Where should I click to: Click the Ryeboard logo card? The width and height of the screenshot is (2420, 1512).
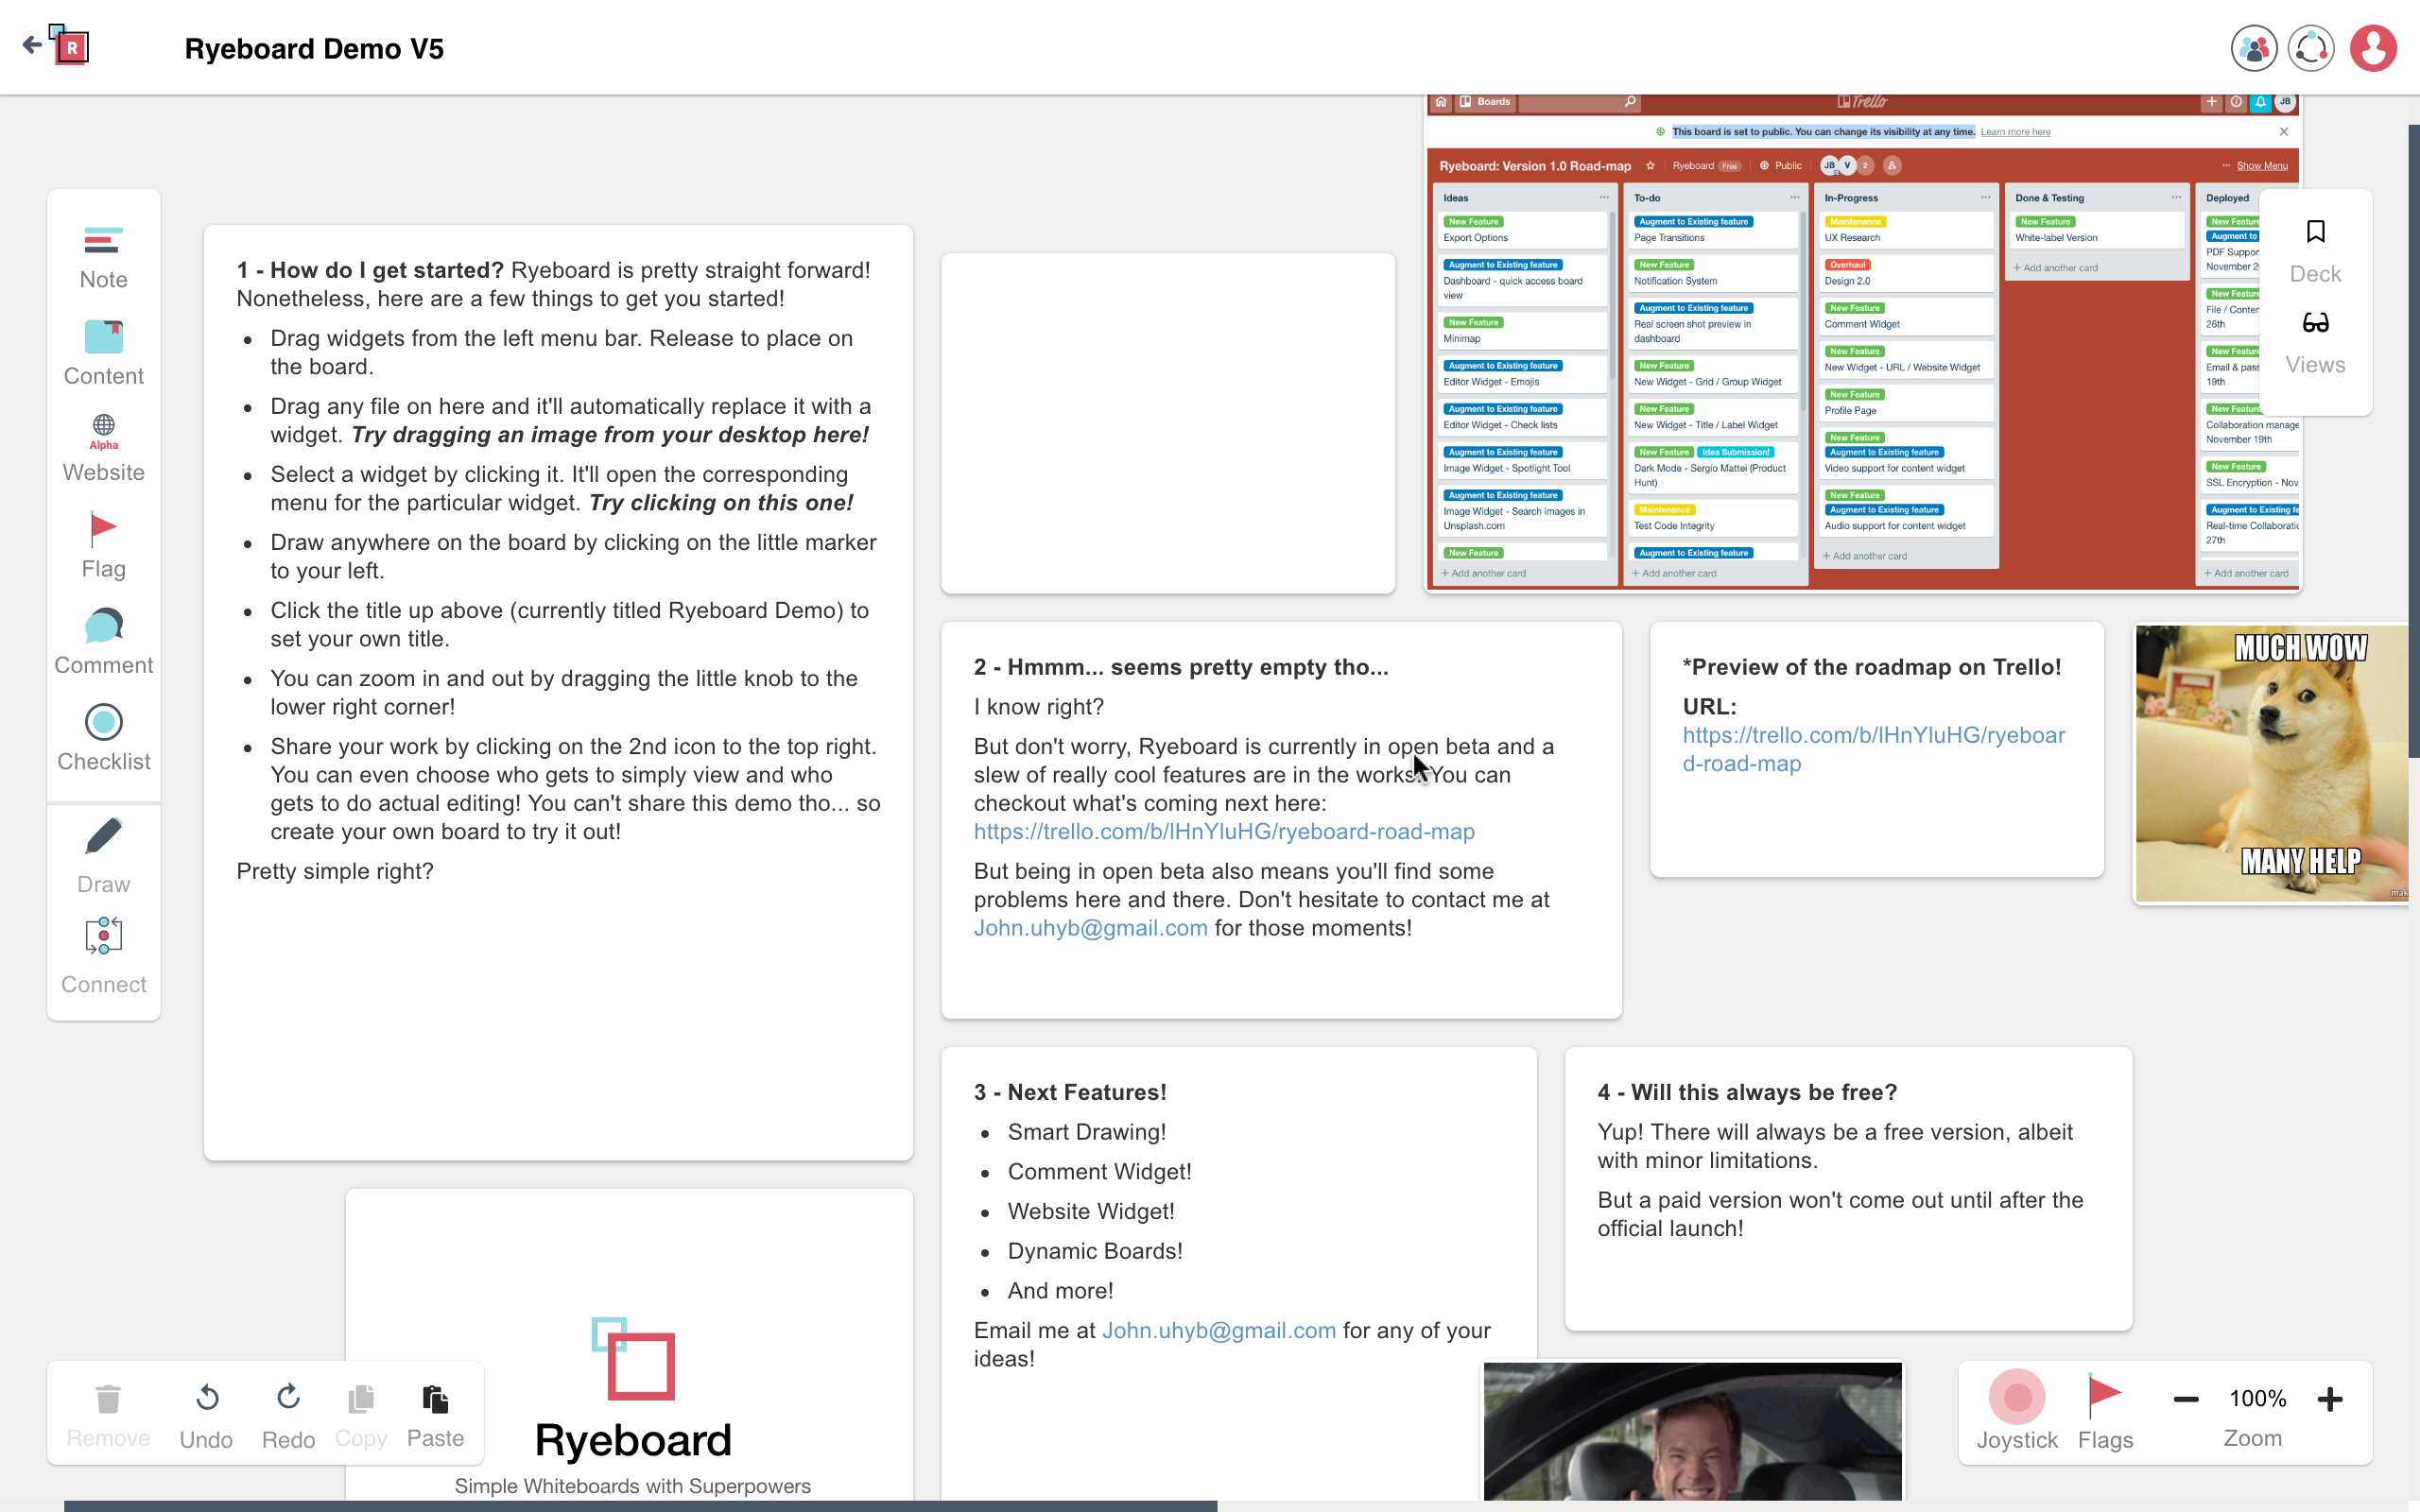(629, 1346)
